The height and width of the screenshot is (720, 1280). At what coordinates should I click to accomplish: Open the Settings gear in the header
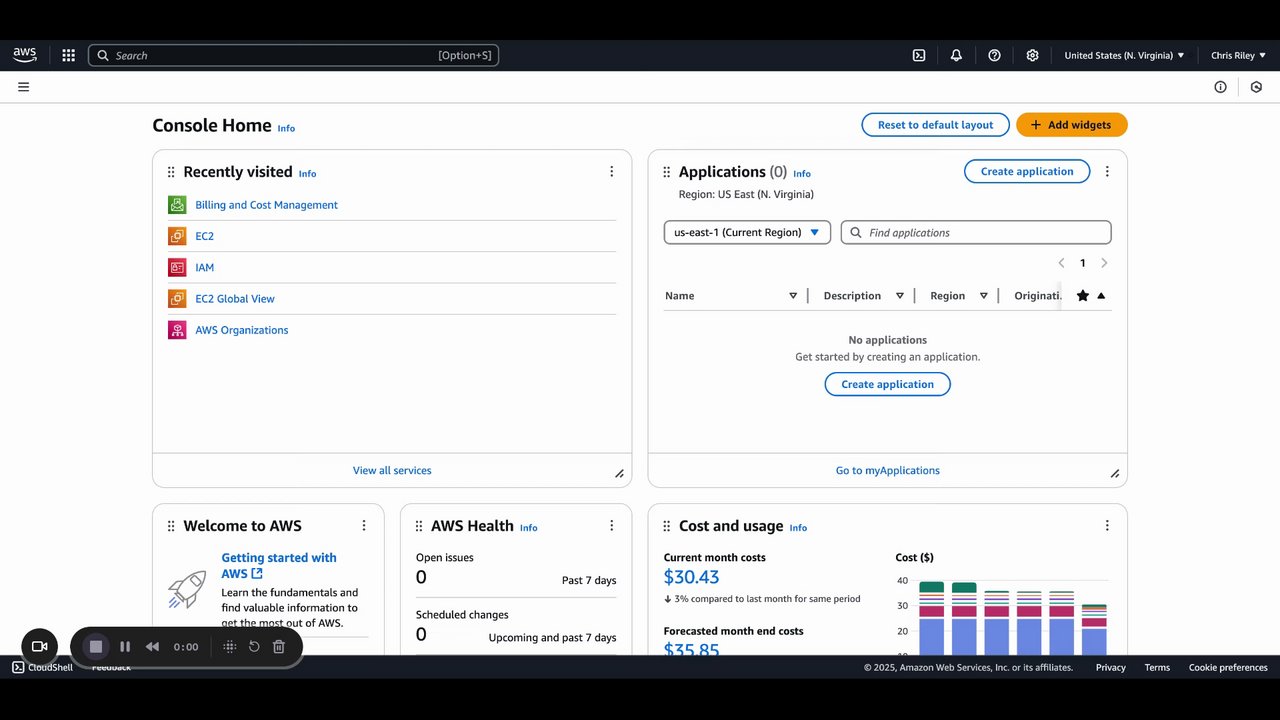1032,56
